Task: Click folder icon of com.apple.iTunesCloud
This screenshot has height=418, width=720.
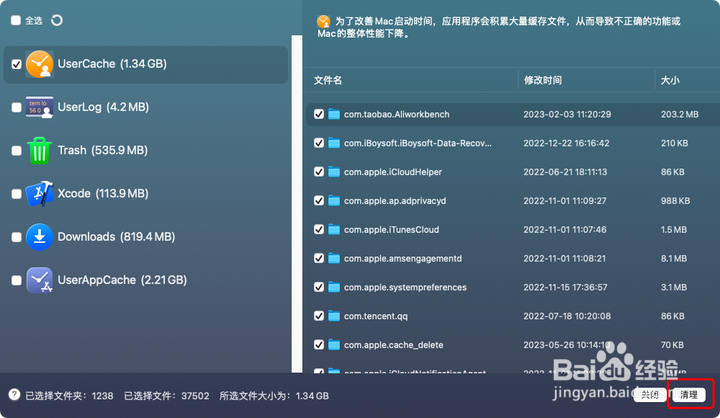Action: pyautogui.click(x=334, y=229)
